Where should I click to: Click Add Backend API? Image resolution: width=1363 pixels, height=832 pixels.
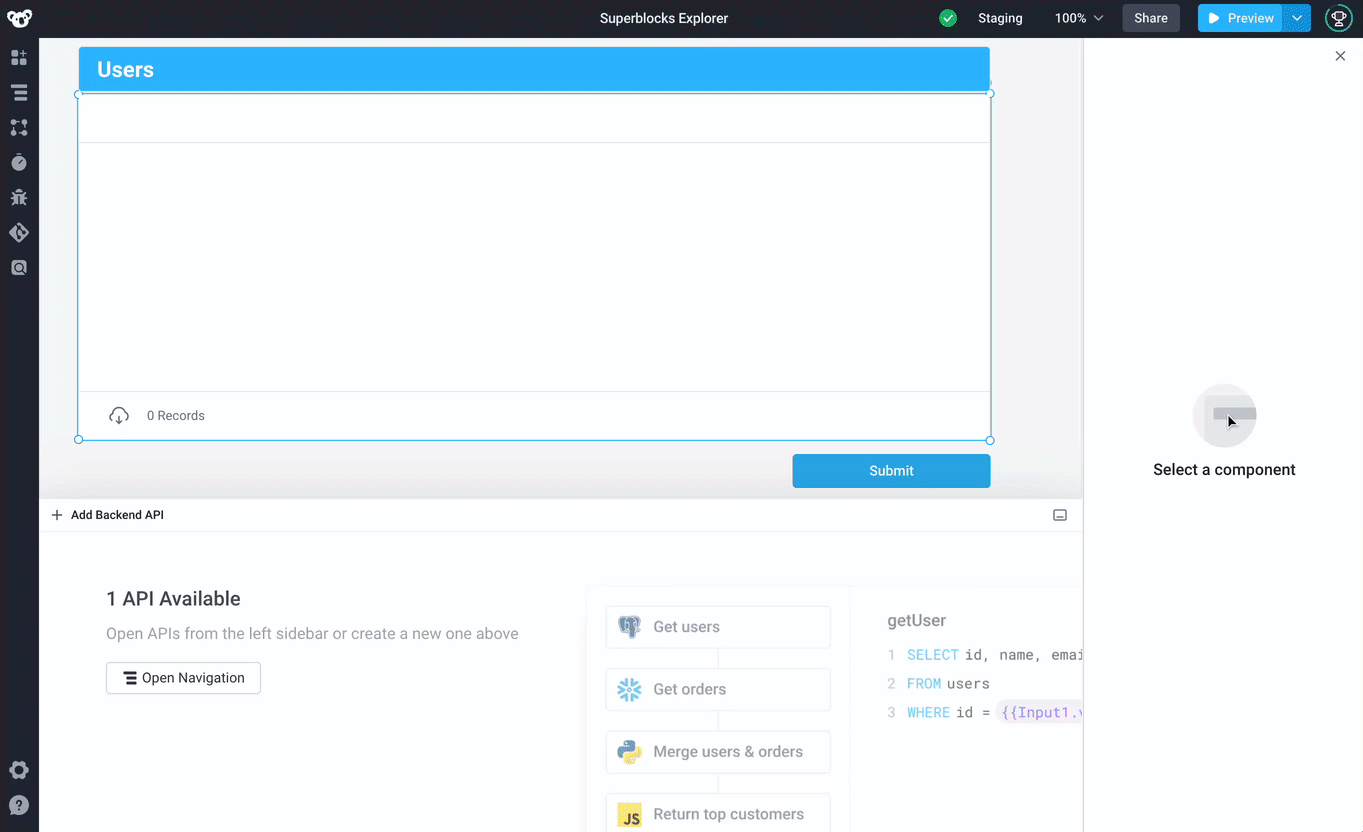(x=107, y=514)
